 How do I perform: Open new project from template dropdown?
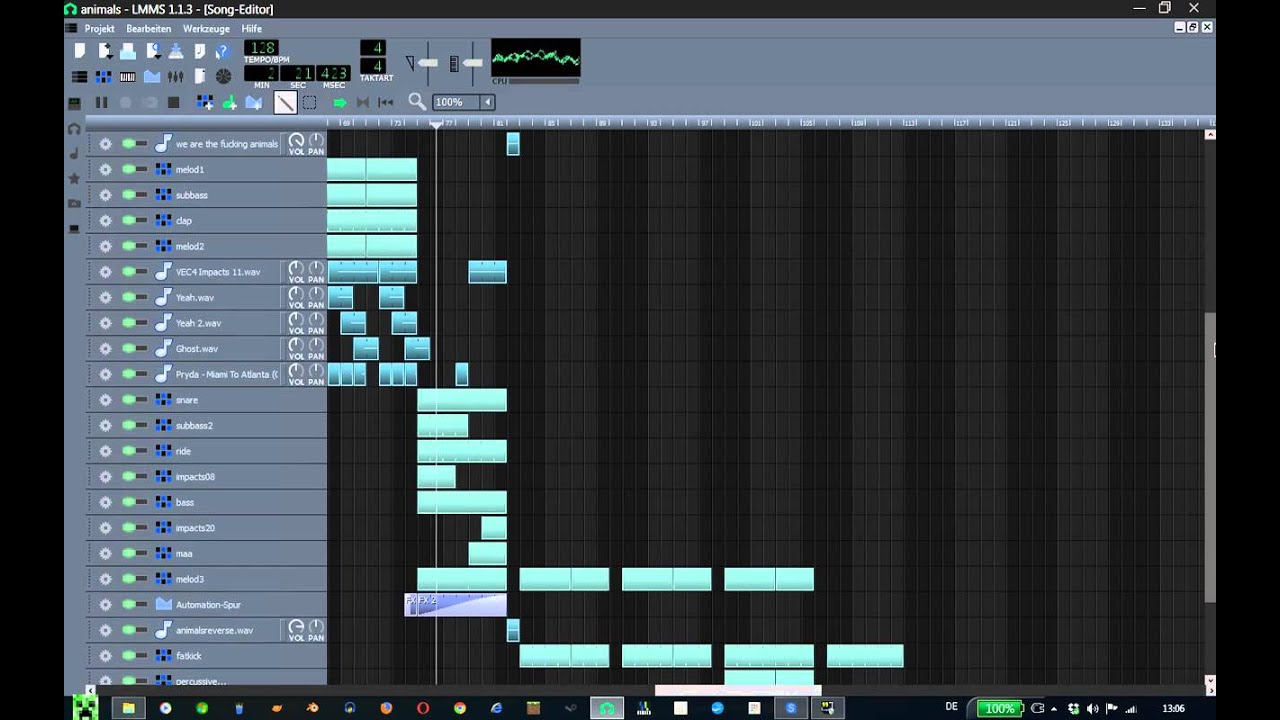tap(104, 51)
